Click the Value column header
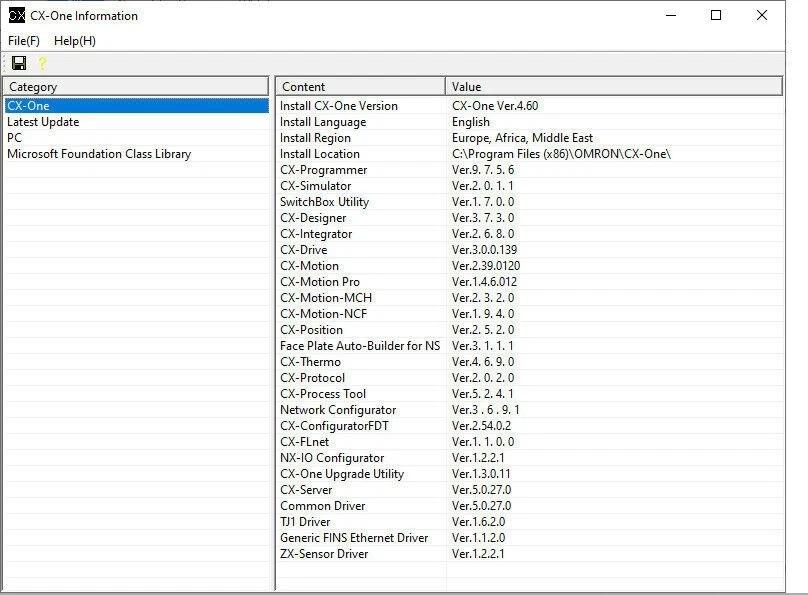 (x=613, y=87)
